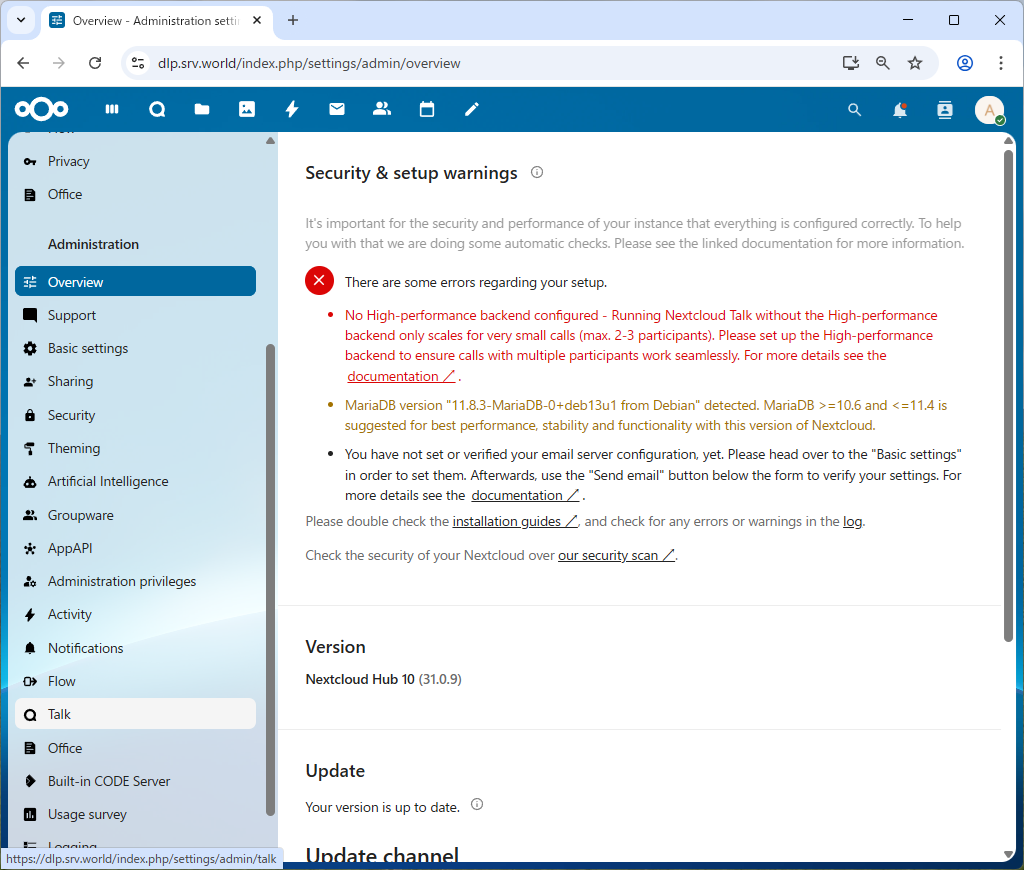Open the Photos app icon

point(247,110)
